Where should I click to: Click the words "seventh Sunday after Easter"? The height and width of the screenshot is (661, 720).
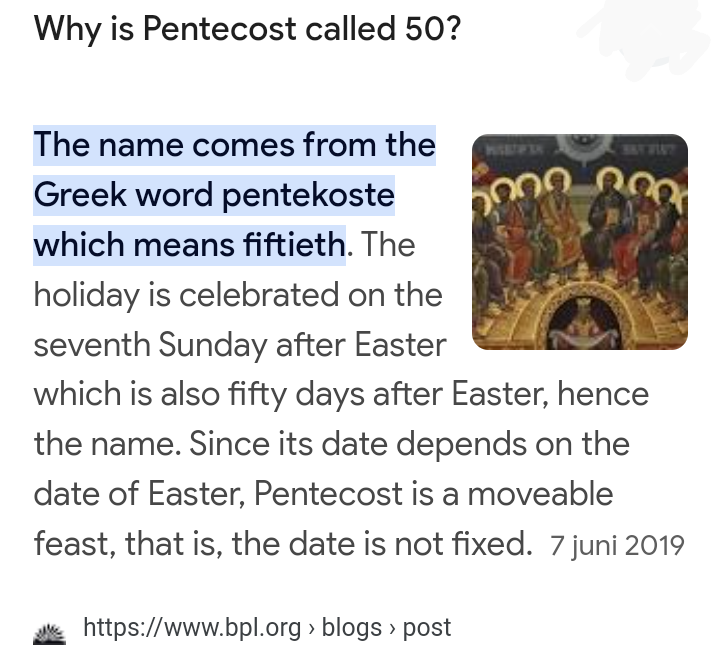[240, 345]
